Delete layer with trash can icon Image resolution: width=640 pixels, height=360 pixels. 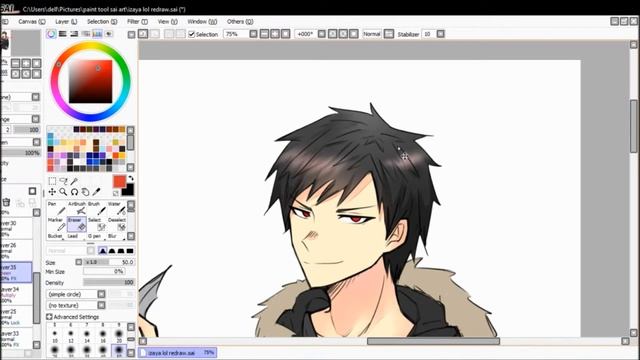point(6,202)
